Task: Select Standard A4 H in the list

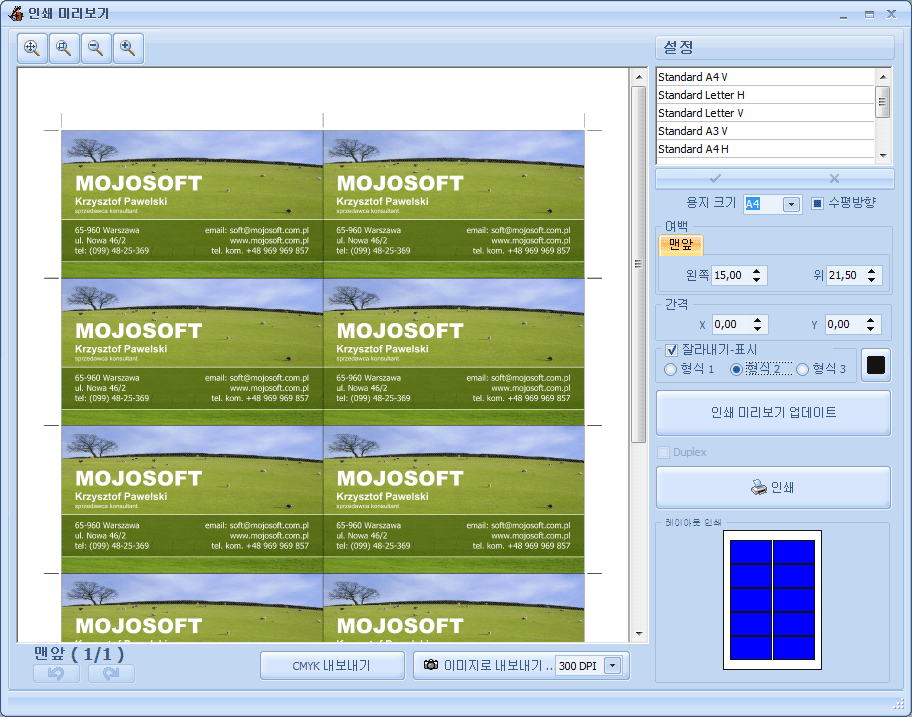Action: (x=765, y=149)
